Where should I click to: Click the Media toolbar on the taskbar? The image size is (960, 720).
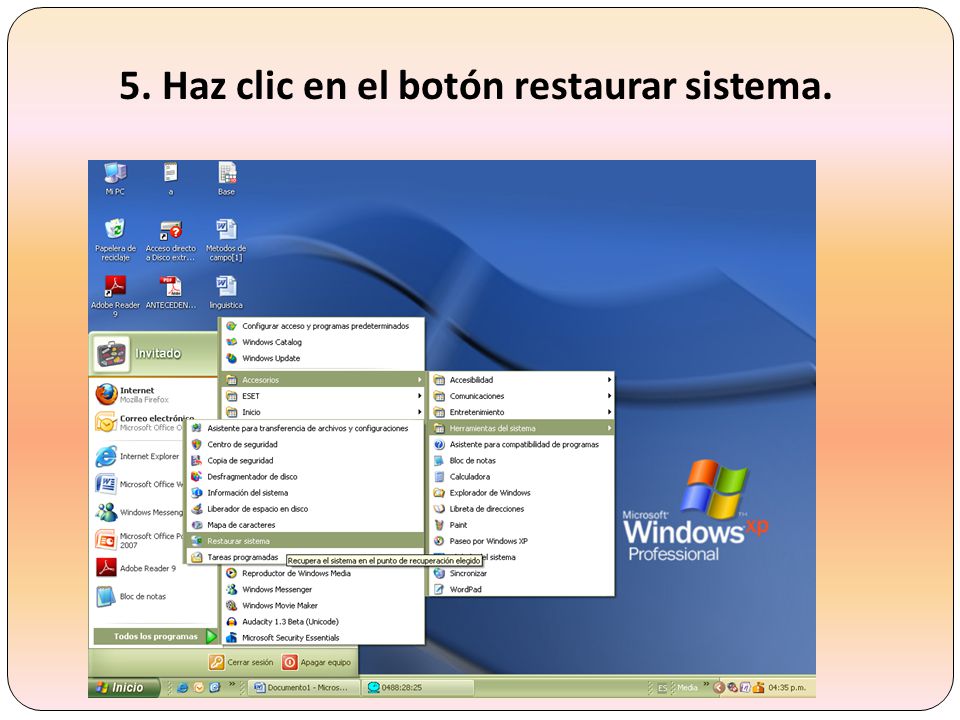[688, 688]
